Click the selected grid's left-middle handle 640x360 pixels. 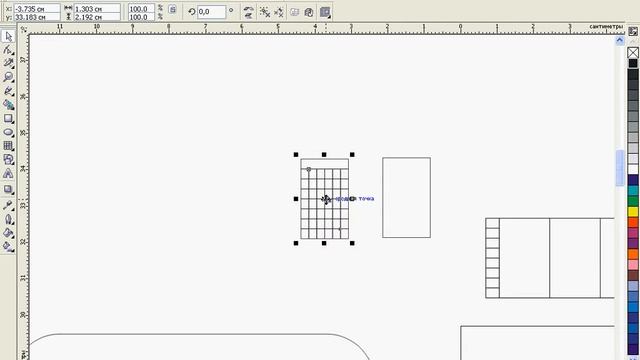296,199
